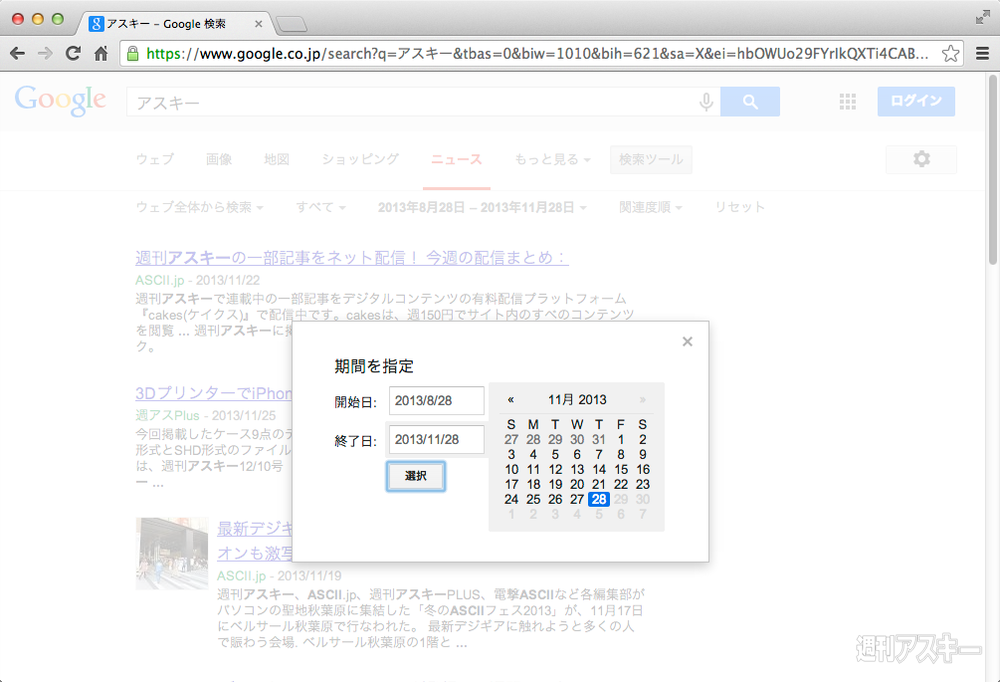Switch to the ショッピング tab
Image resolution: width=1000 pixels, height=682 pixels.
pos(360,159)
